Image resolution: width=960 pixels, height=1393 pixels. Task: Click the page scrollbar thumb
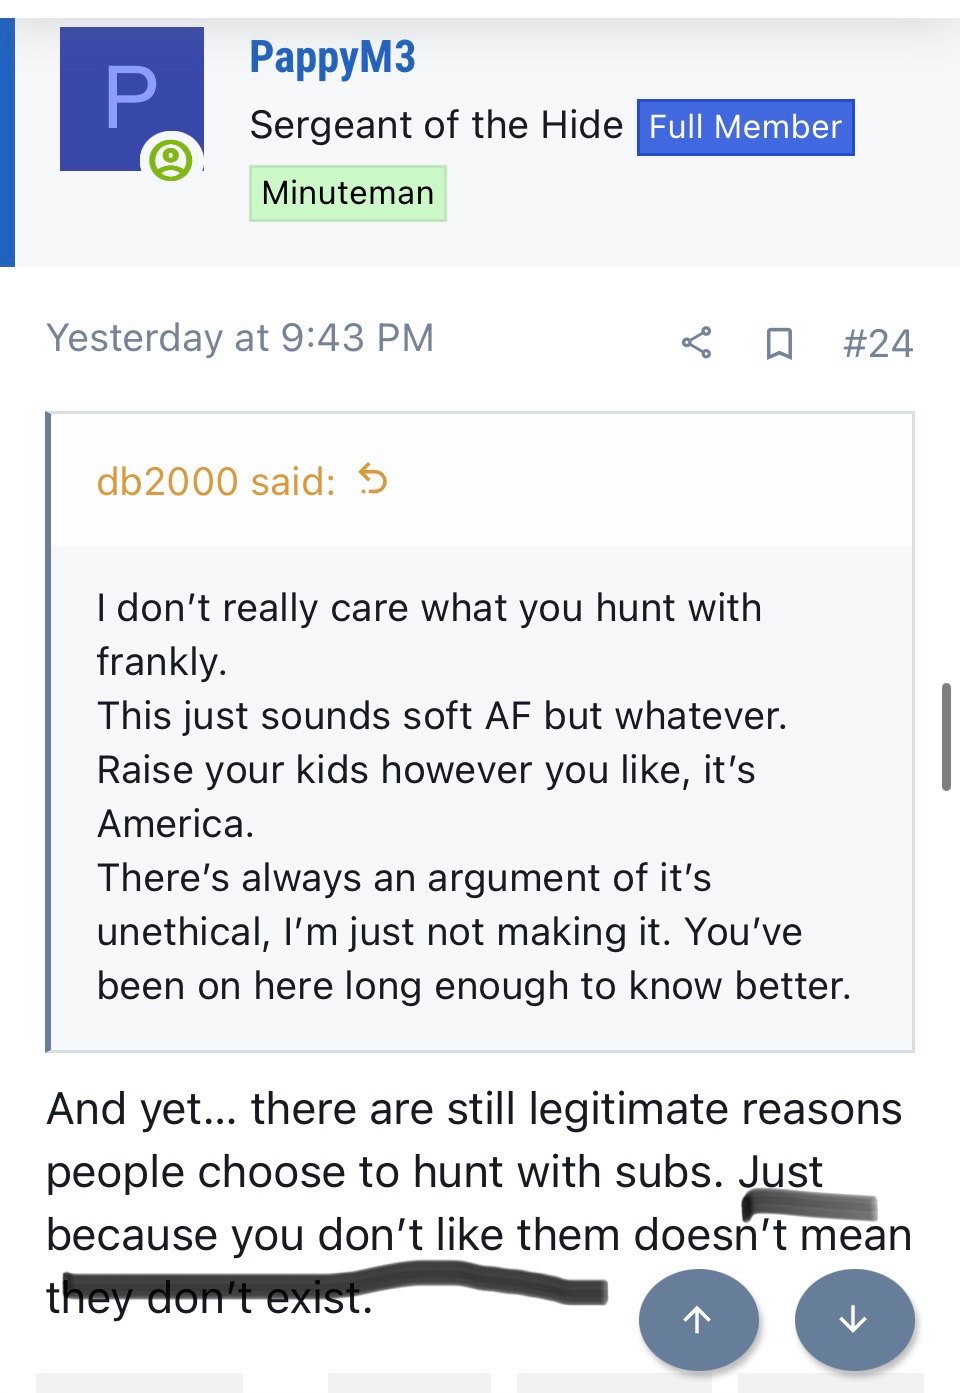945,737
